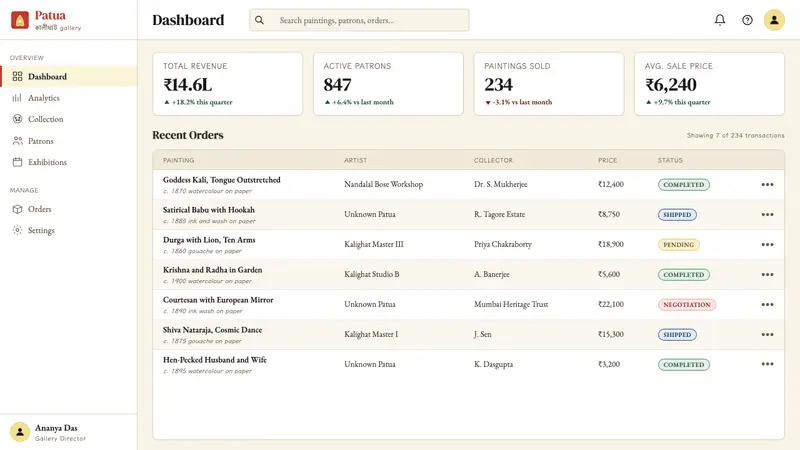Viewport: 800px width, 450px height.
Task: Click painting title Satirical Babu with Hookah
Action: tap(209, 210)
